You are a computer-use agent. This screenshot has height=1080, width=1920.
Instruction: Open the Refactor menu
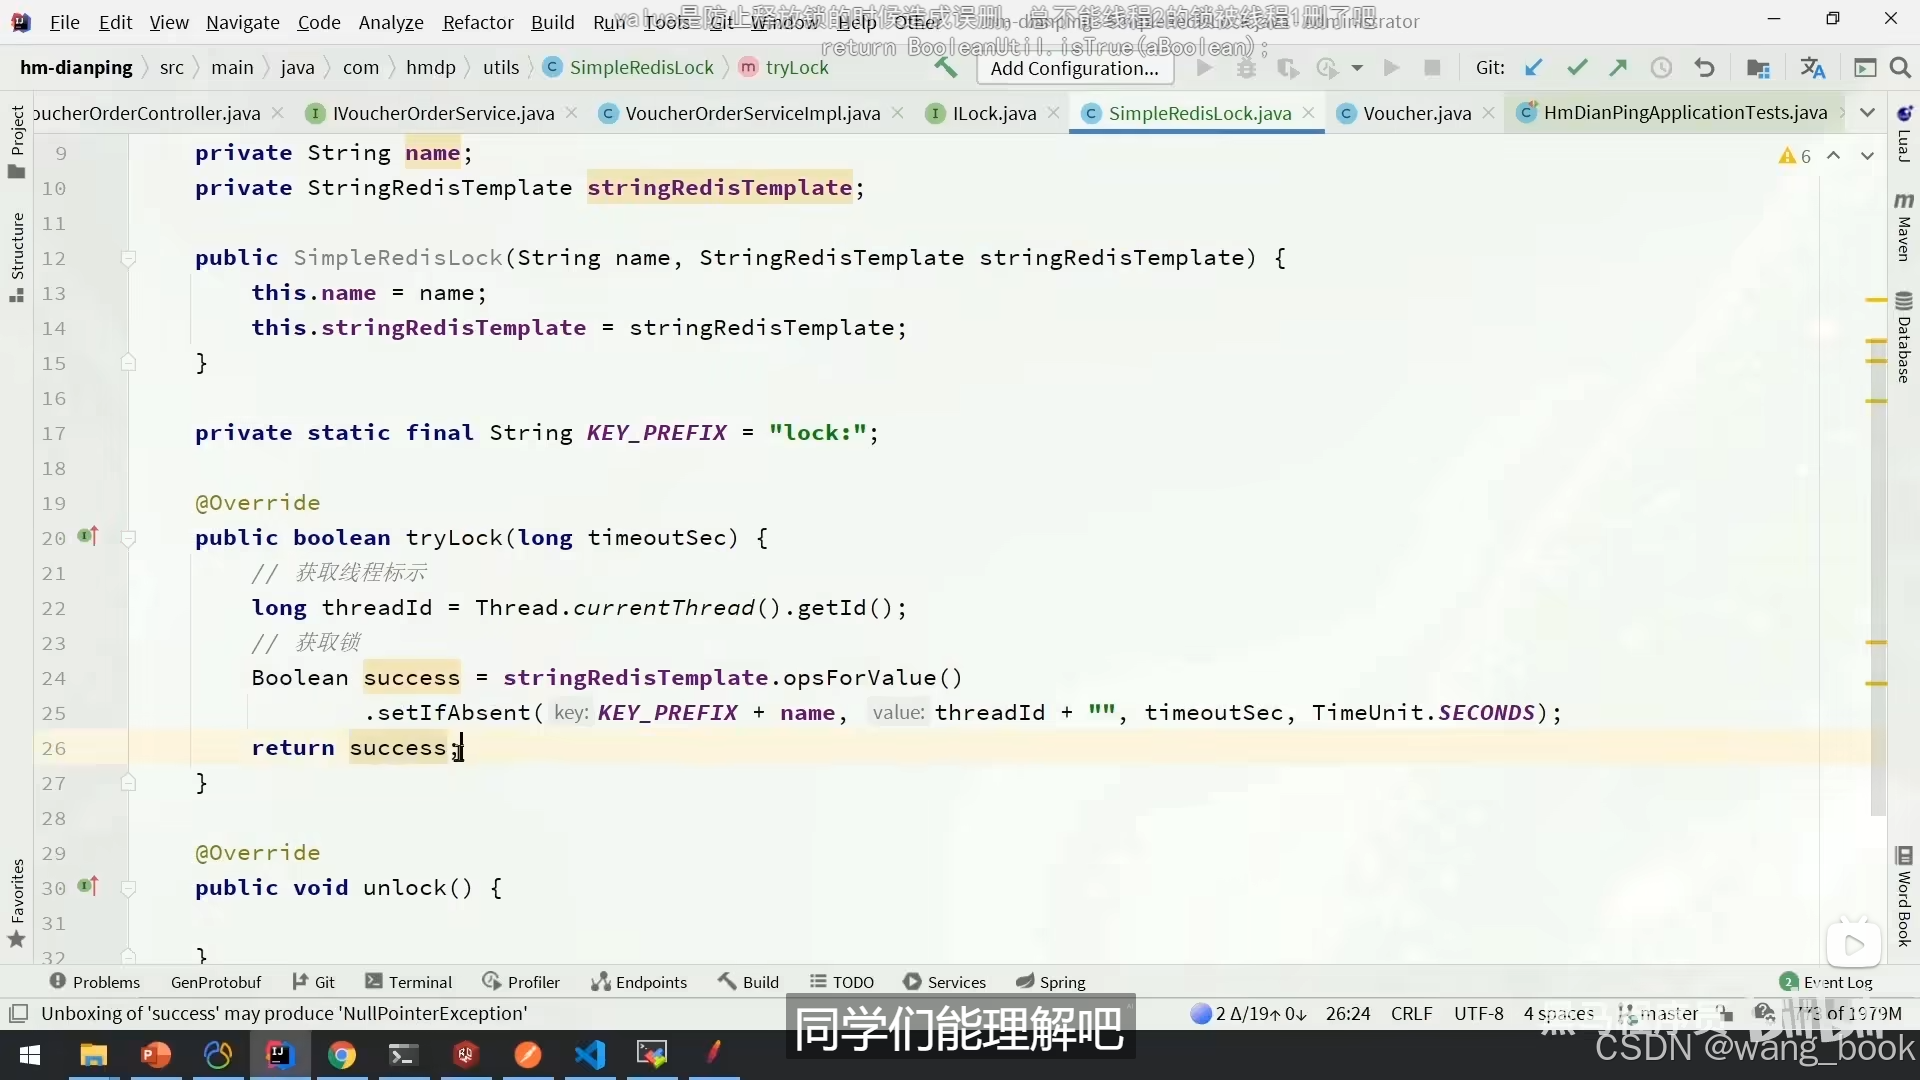coord(477,22)
